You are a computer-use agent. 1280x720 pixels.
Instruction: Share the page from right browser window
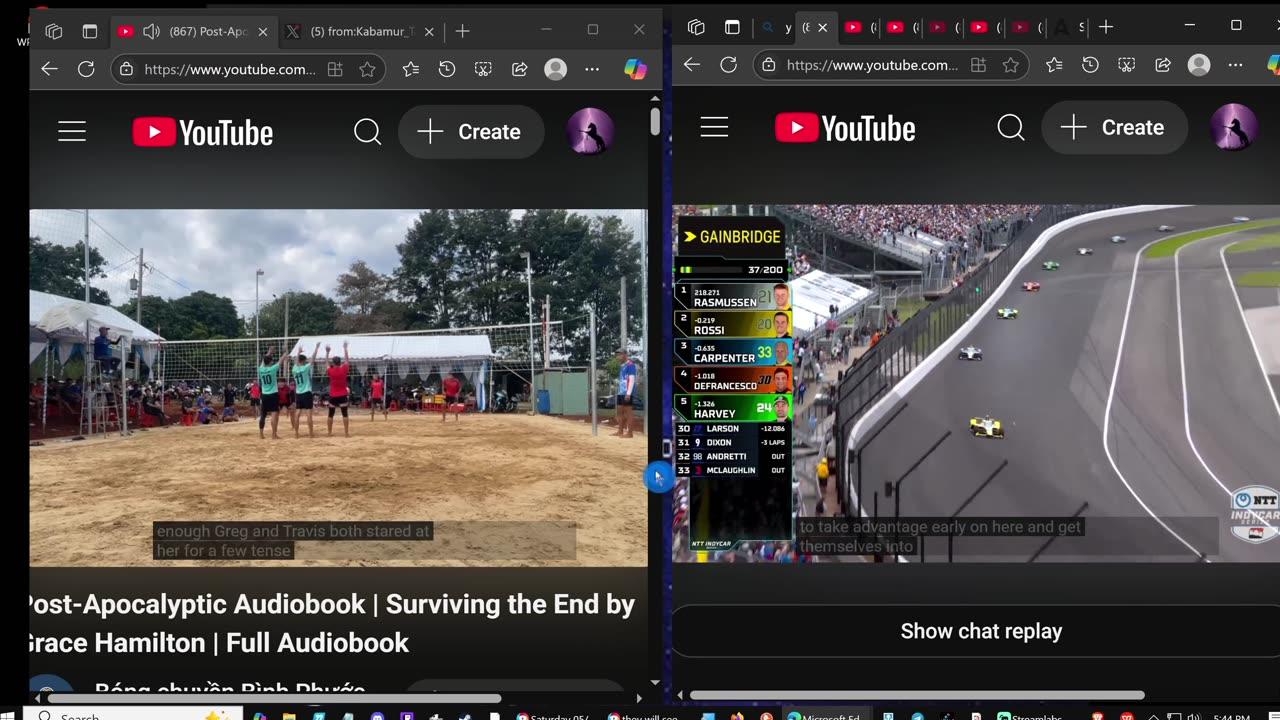tap(1163, 65)
